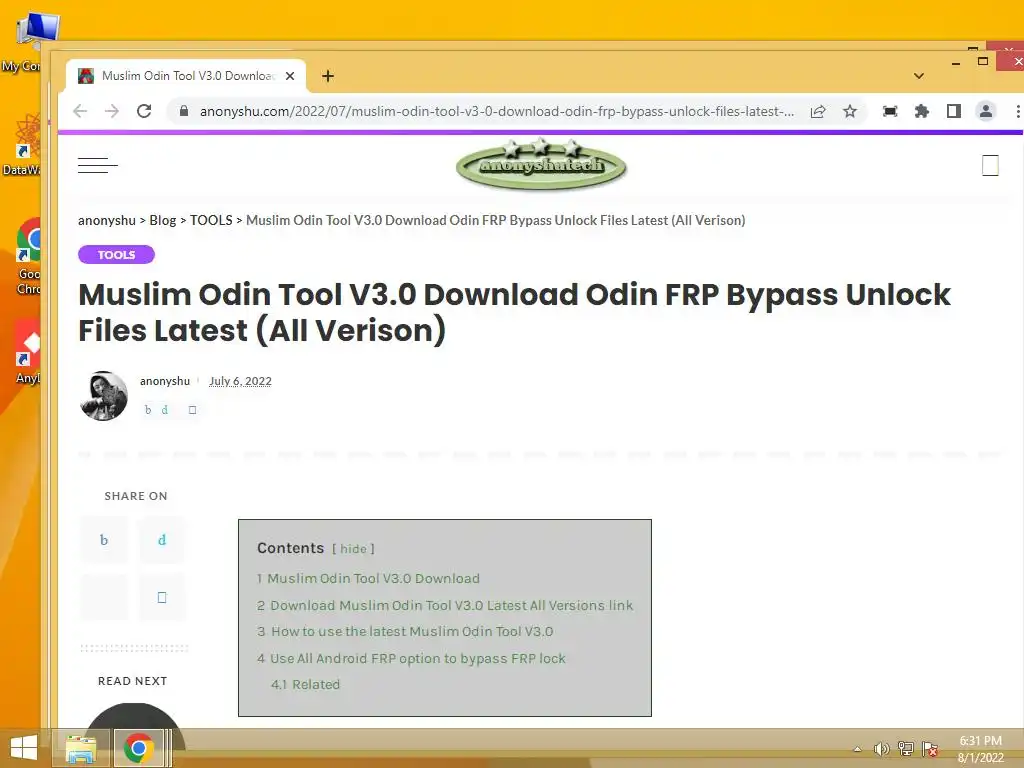
Task: Jump to 'How to use the latest' section
Action: 405,632
